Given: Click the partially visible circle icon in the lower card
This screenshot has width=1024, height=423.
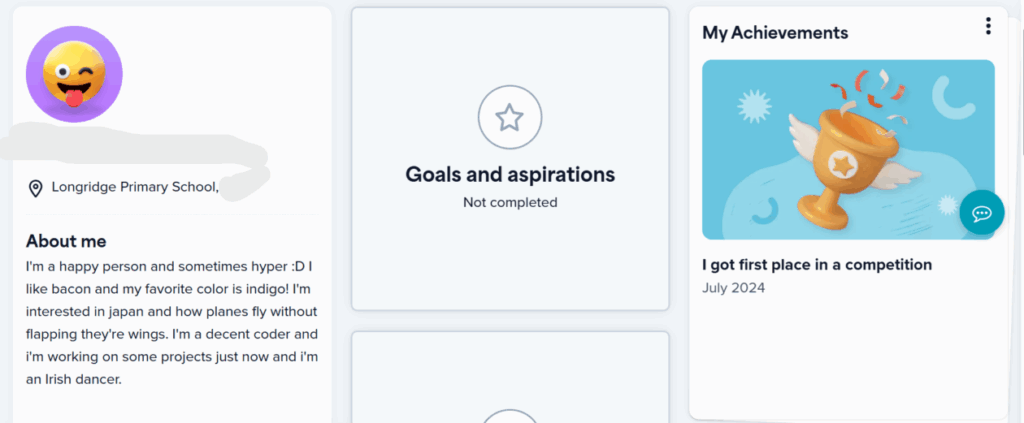Looking at the screenshot, I should (x=510, y=416).
